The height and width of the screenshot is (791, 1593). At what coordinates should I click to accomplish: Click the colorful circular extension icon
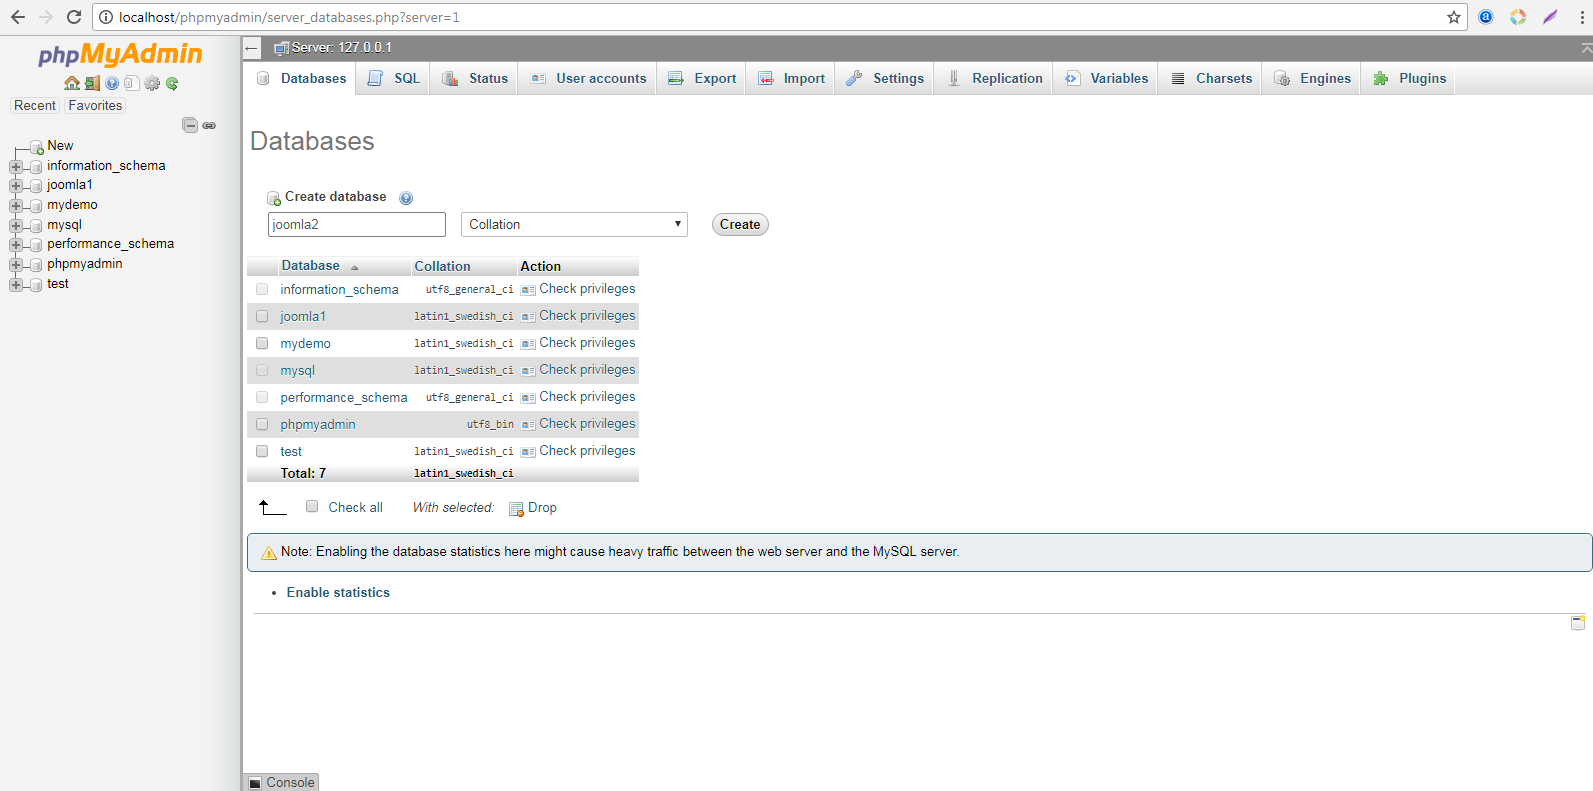pos(1518,17)
